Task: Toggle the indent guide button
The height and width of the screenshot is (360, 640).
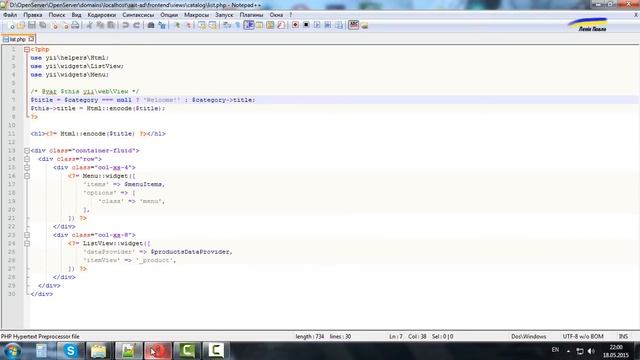Action: tap(249, 25)
